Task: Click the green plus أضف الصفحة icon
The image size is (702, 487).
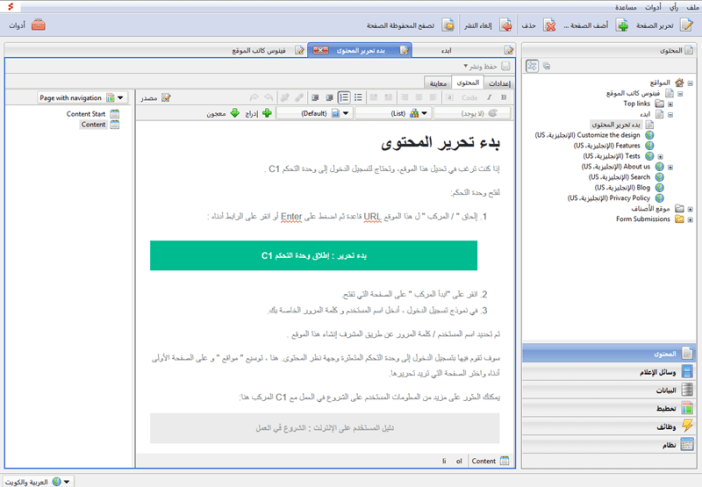Action: [x=622, y=25]
